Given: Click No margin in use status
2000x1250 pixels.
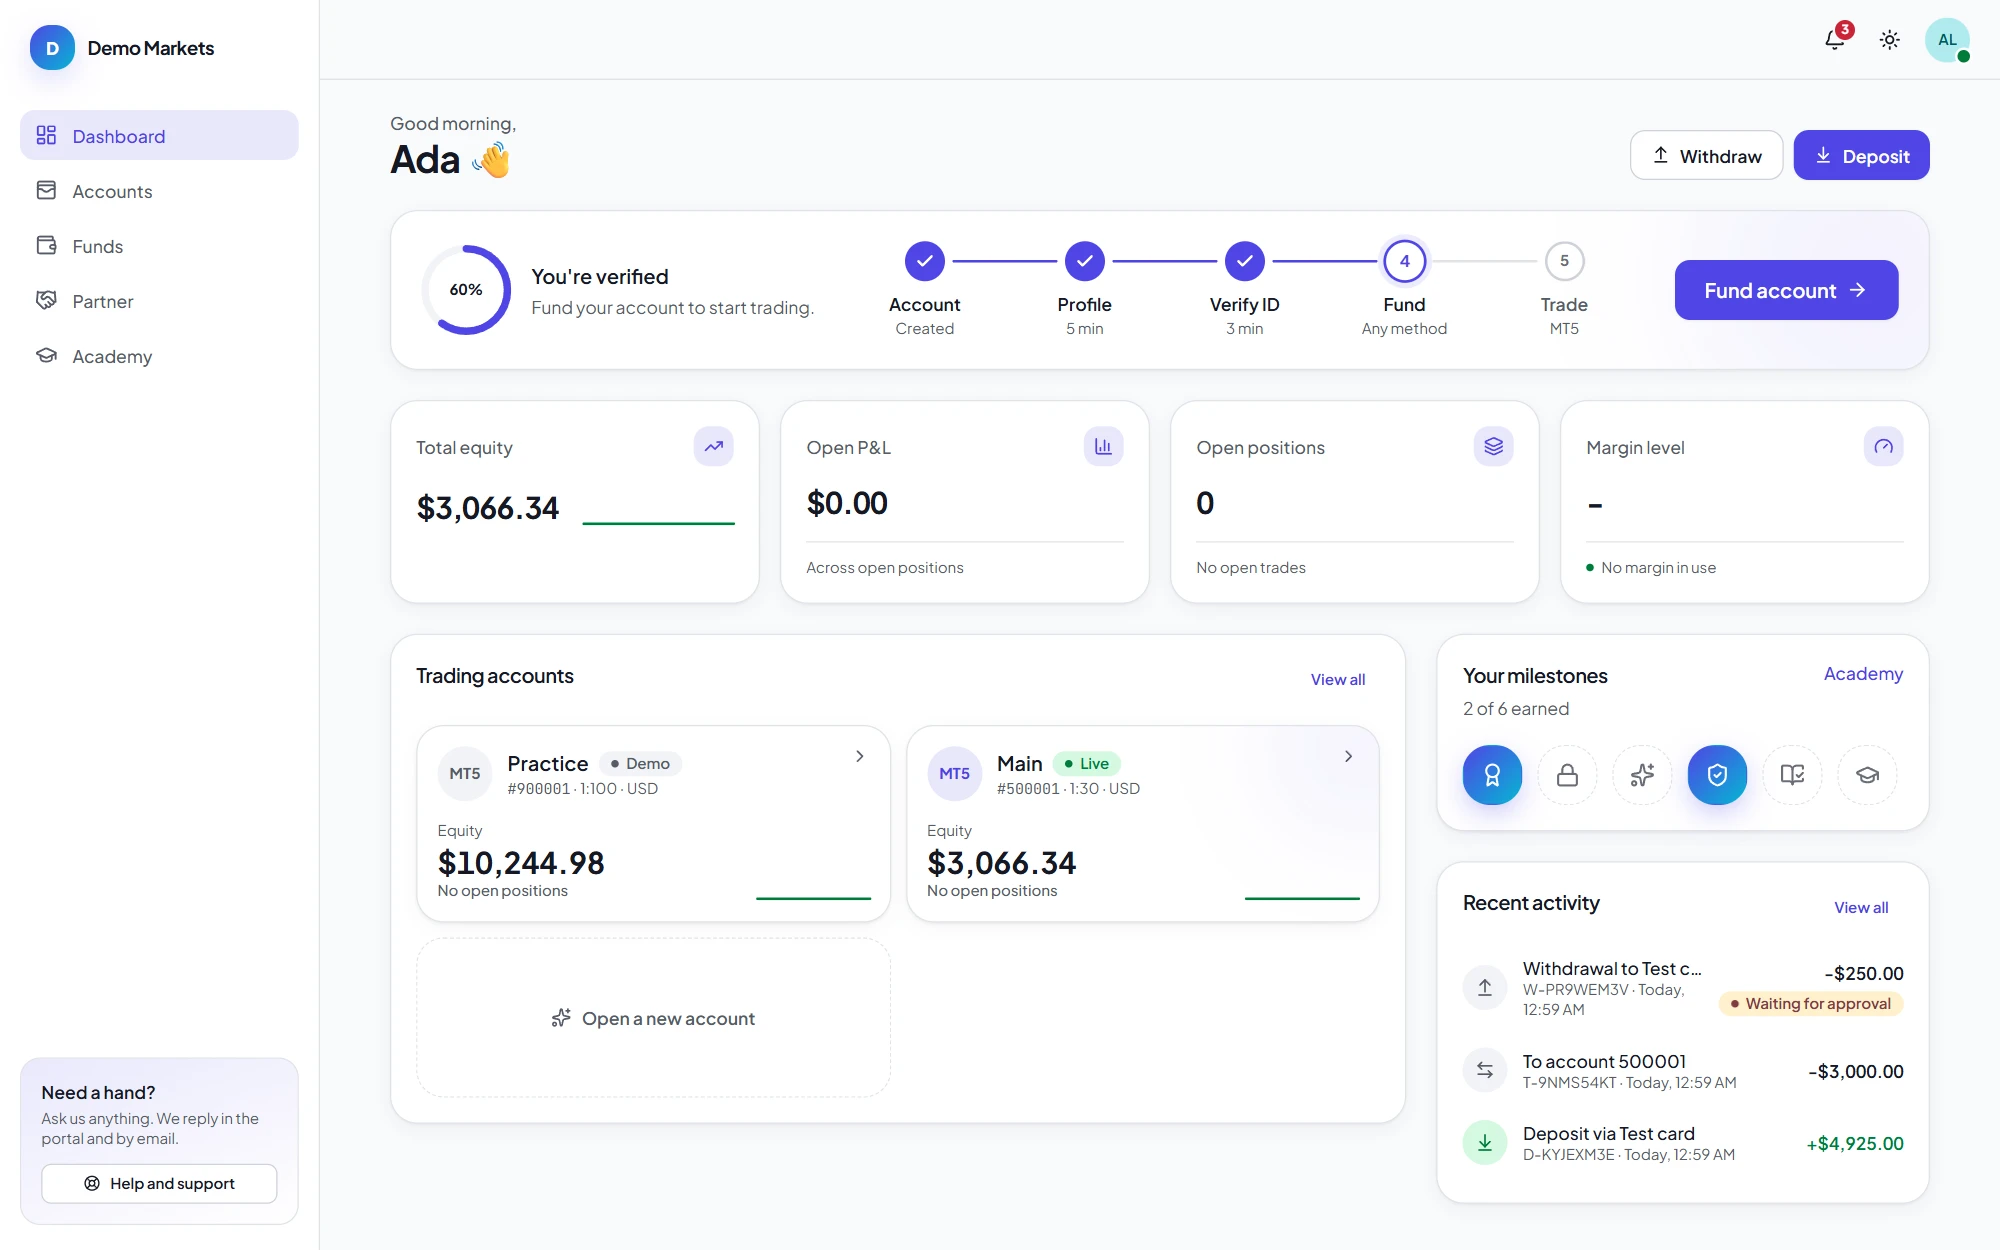Looking at the screenshot, I should coord(1651,567).
